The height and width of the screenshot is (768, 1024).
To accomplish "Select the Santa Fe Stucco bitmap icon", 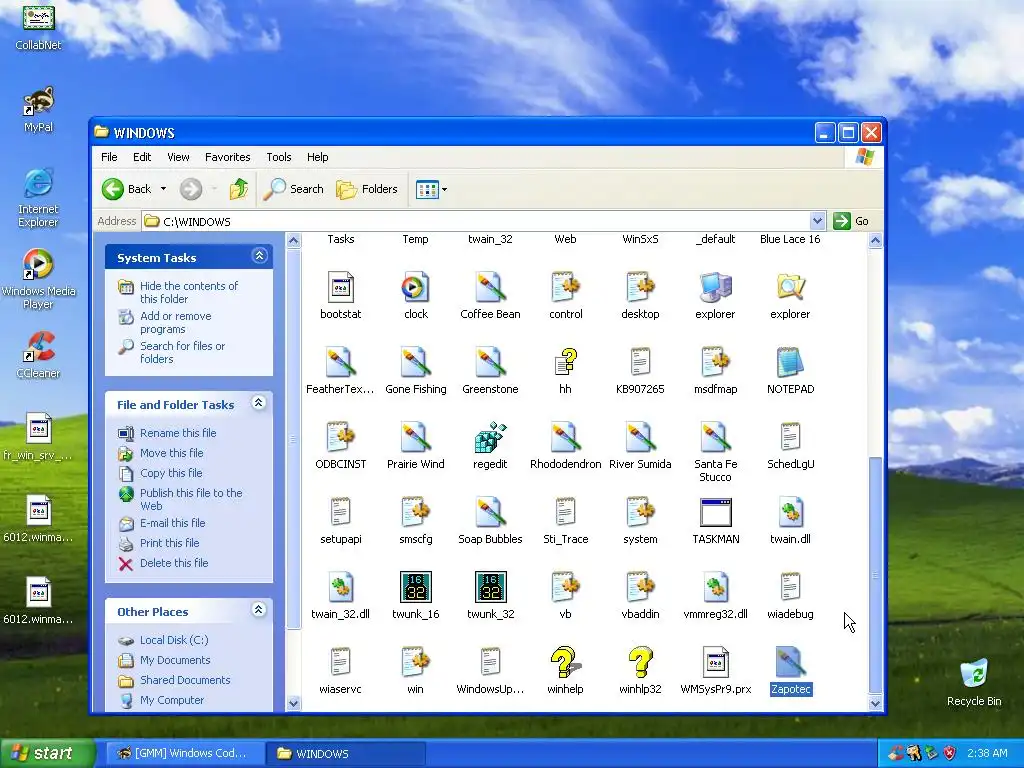I will (x=716, y=438).
